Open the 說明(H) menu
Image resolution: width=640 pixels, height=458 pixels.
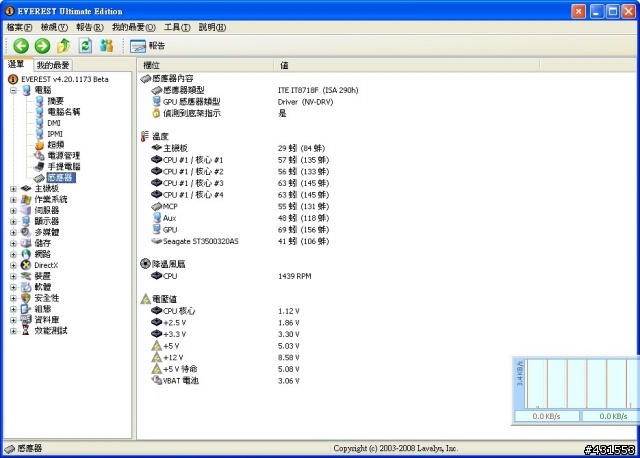(212, 27)
